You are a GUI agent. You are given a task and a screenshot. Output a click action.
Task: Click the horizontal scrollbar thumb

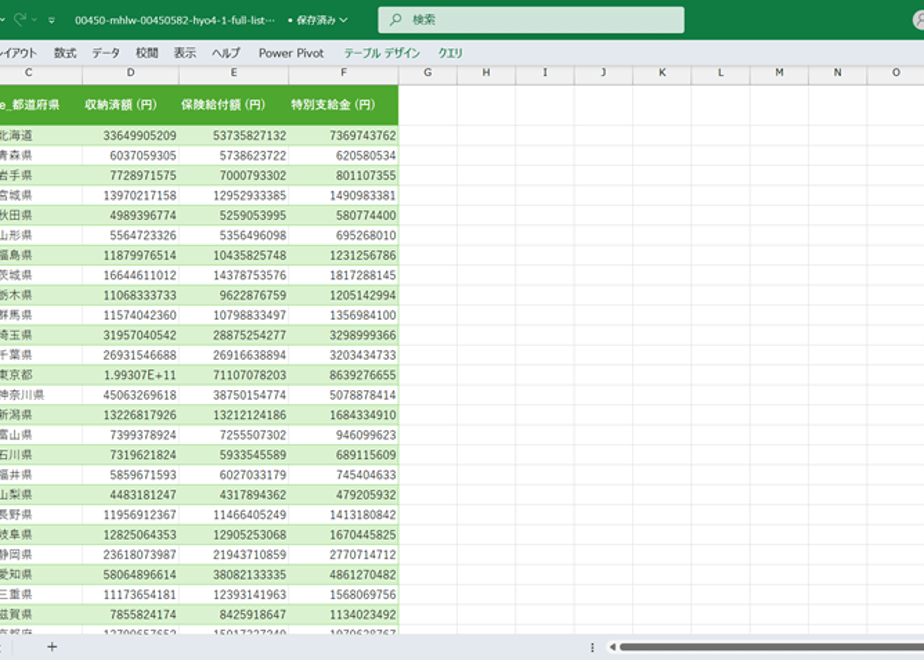click(x=771, y=647)
